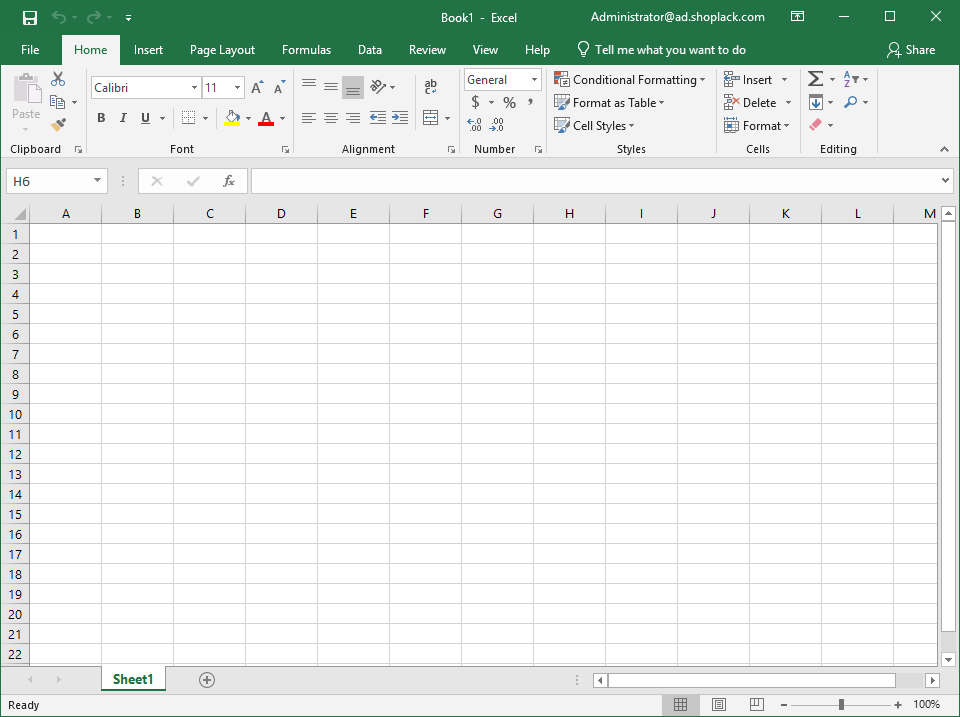This screenshot has width=960, height=717.
Task: Switch to the Page Layout tab
Action: coord(222,50)
